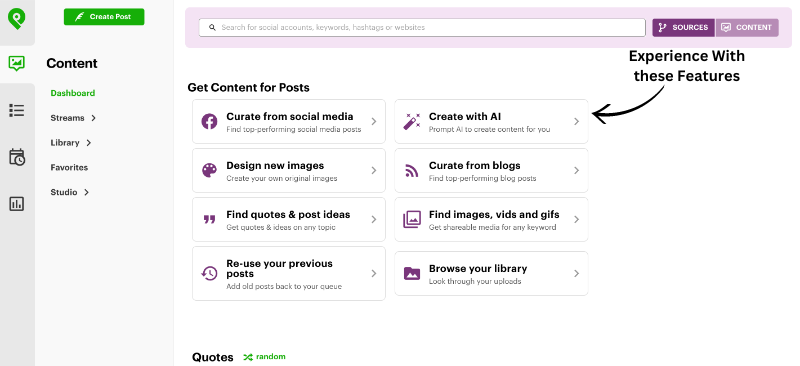Click the 'Get Content for Posts' heading
This screenshot has width=800, height=366.
point(248,87)
